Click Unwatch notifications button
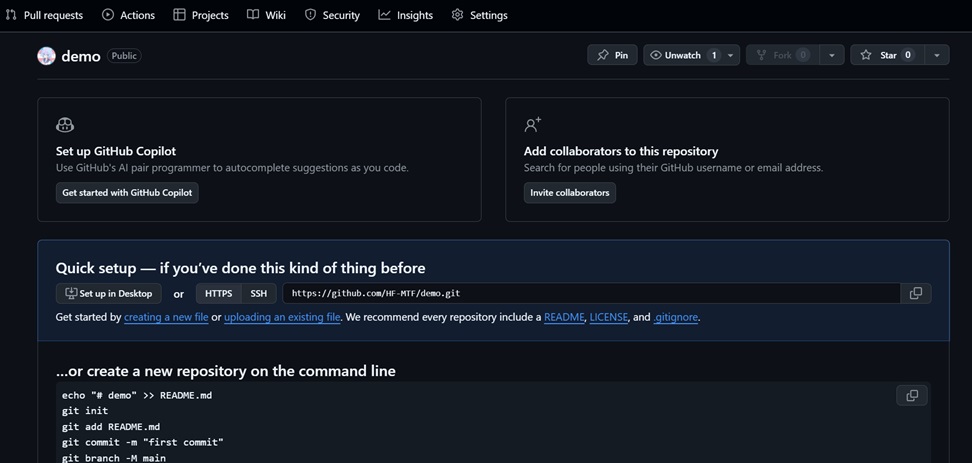972x463 pixels. [682, 55]
